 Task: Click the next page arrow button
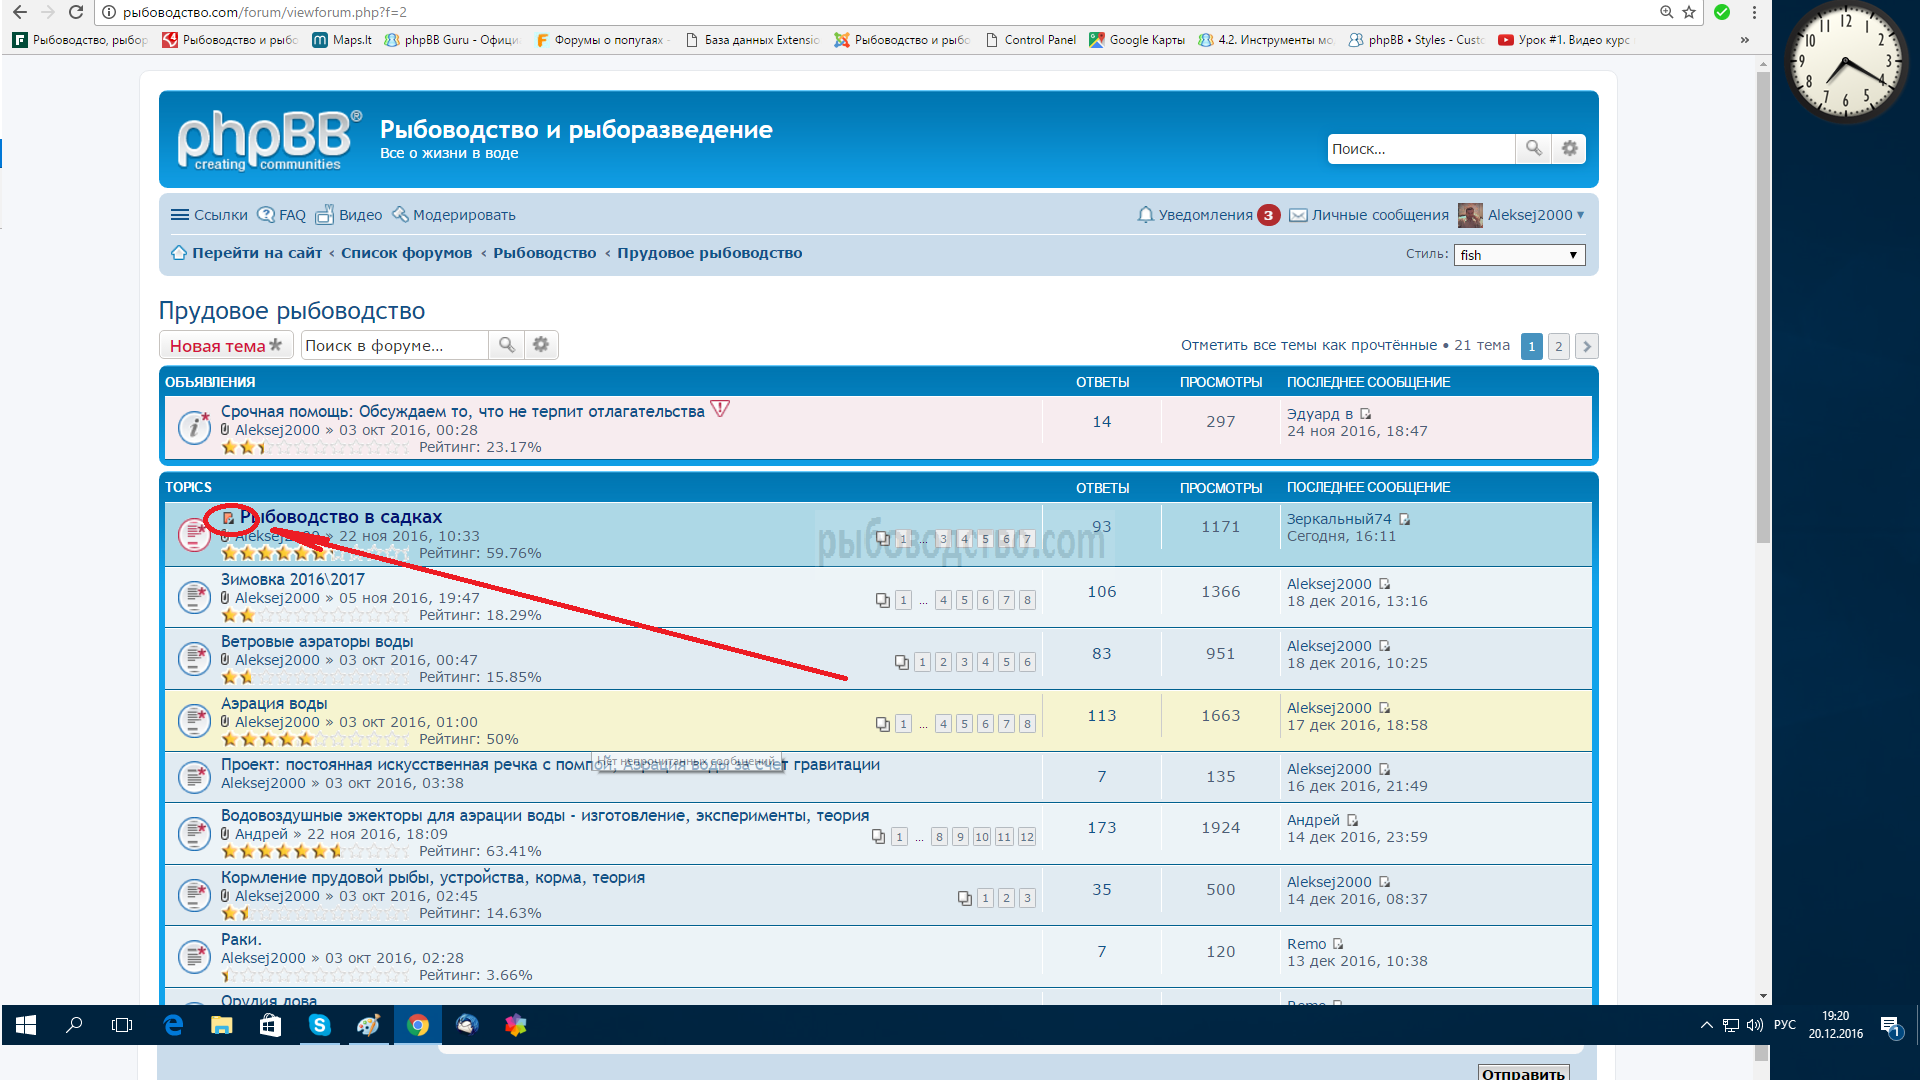[1586, 346]
